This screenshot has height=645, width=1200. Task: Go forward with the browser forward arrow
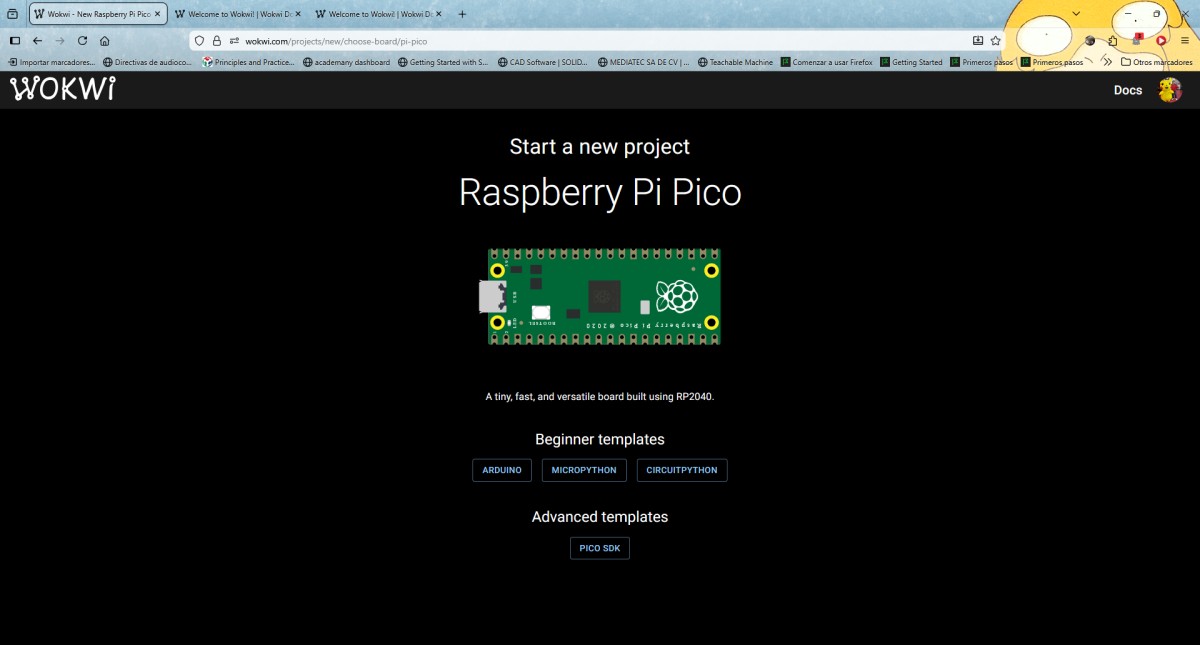click(60, 41)
